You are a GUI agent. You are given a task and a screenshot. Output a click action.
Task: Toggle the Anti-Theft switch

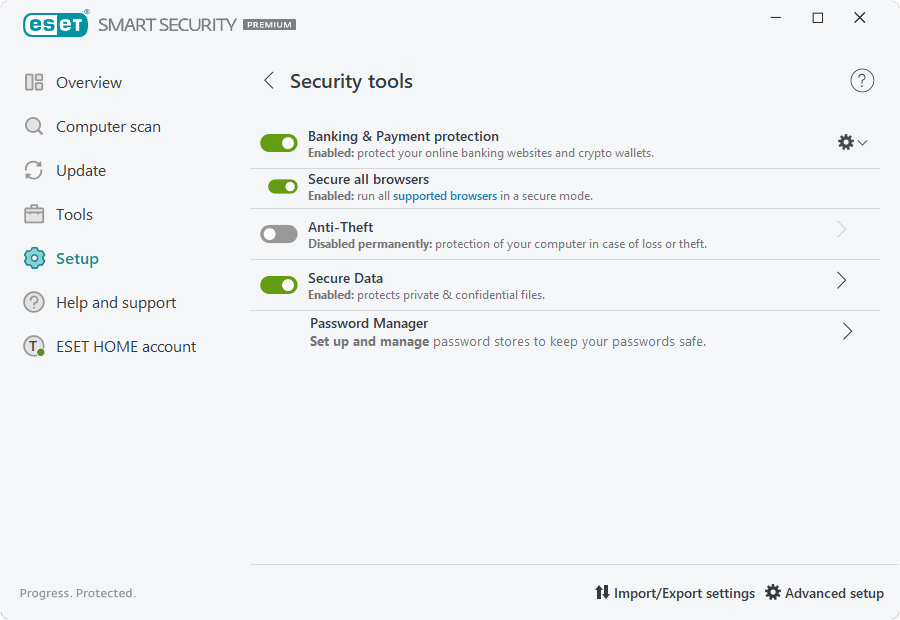pos(279,234)
